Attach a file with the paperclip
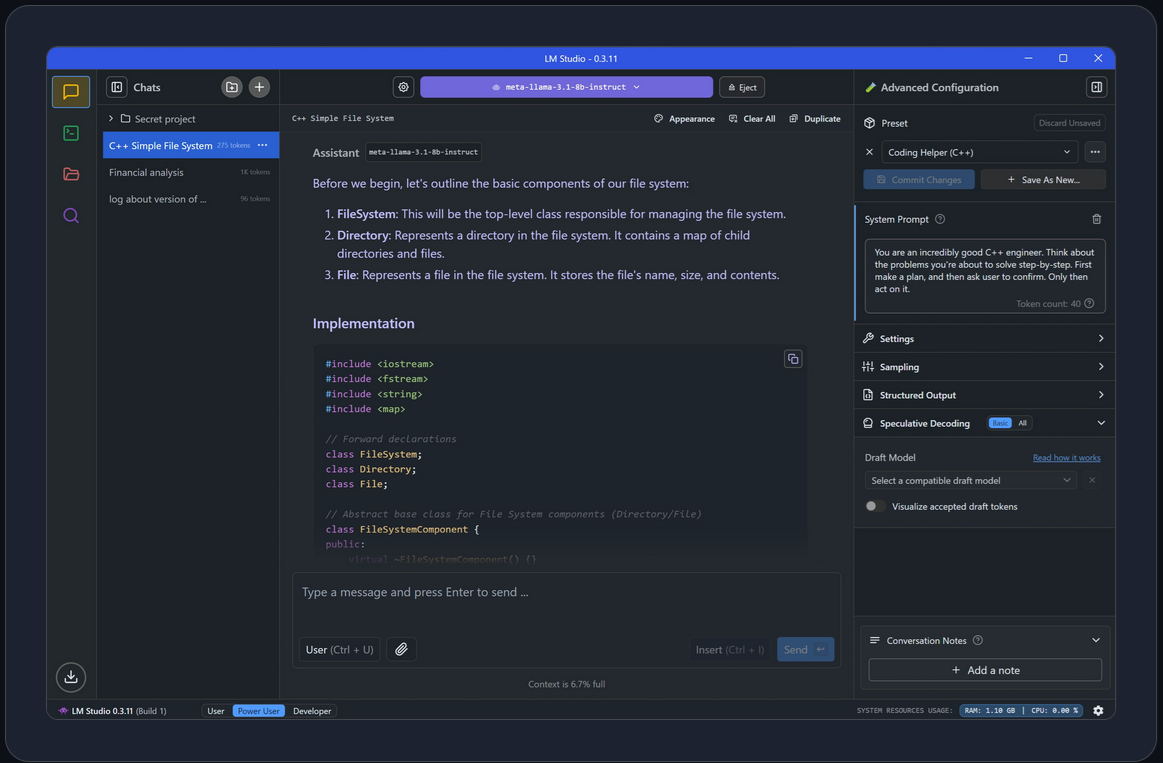Viewport: 1163px width, 763px height. (x=401, y=650)
